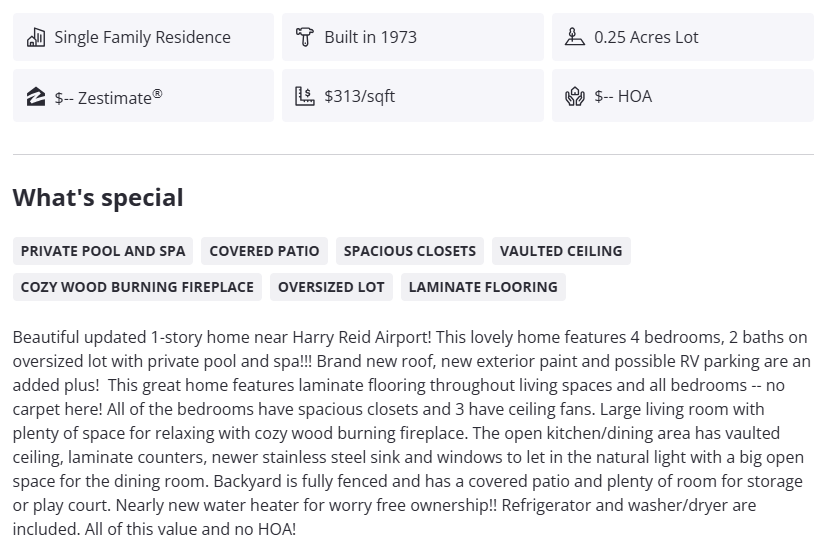Click the lot size icon beside 0.25 Acres
This screenshot has height=541, width=838.
point(574,38)
